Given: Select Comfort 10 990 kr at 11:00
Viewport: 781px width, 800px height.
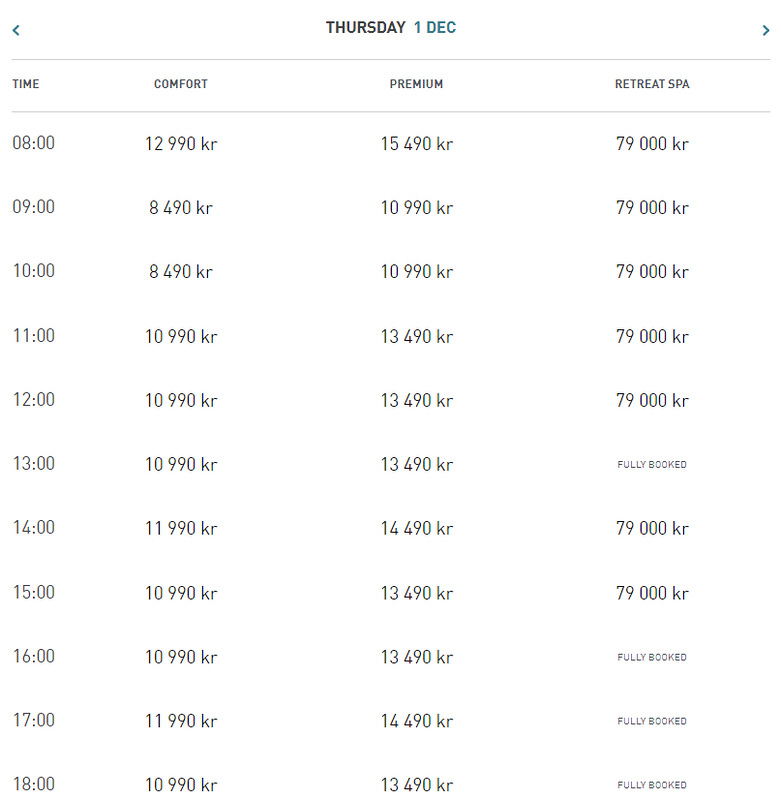Looking at the screenshot, I should click(181, 336).
